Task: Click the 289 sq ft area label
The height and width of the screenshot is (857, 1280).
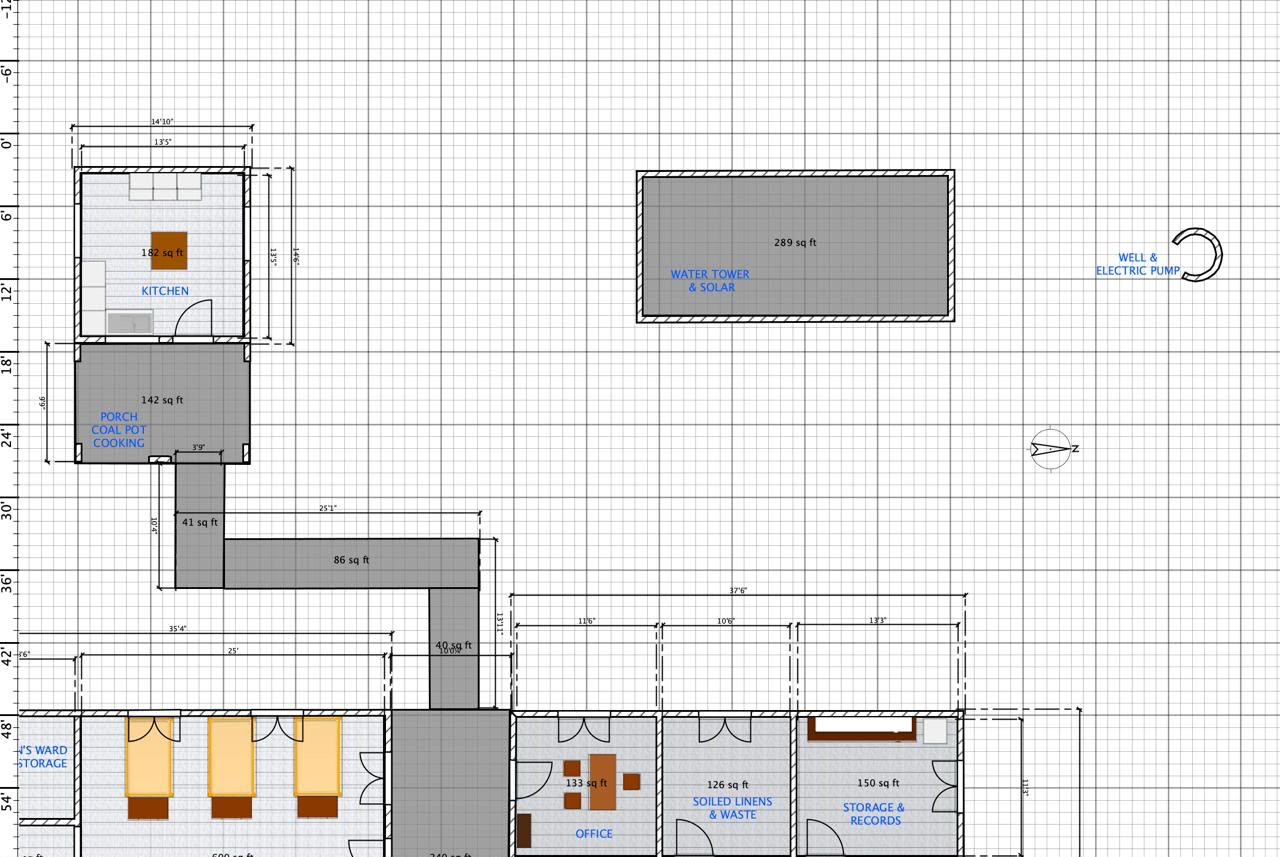Action: pyautogui.click(x=795, y=242)
